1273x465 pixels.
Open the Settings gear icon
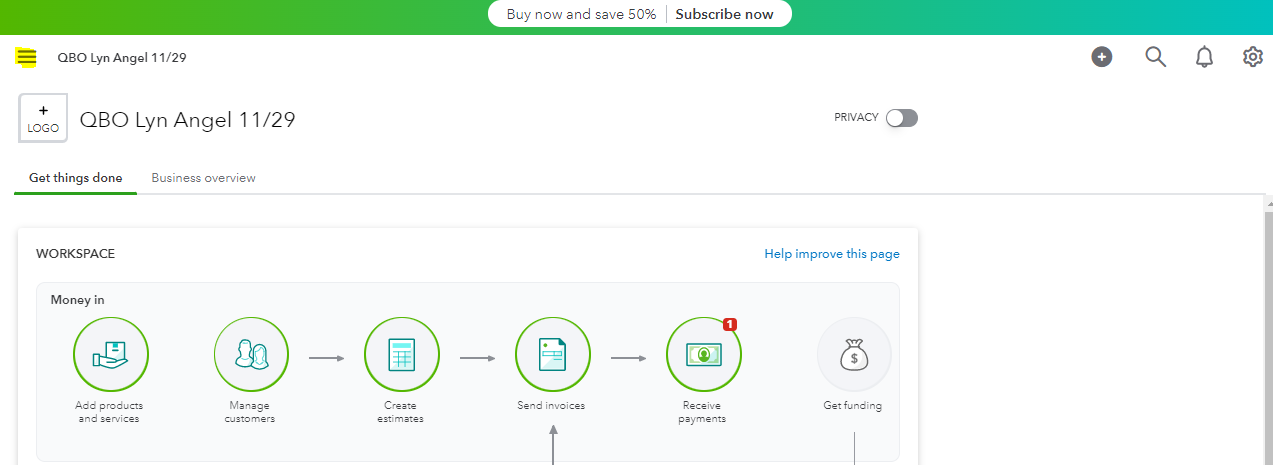[1253, 57]
